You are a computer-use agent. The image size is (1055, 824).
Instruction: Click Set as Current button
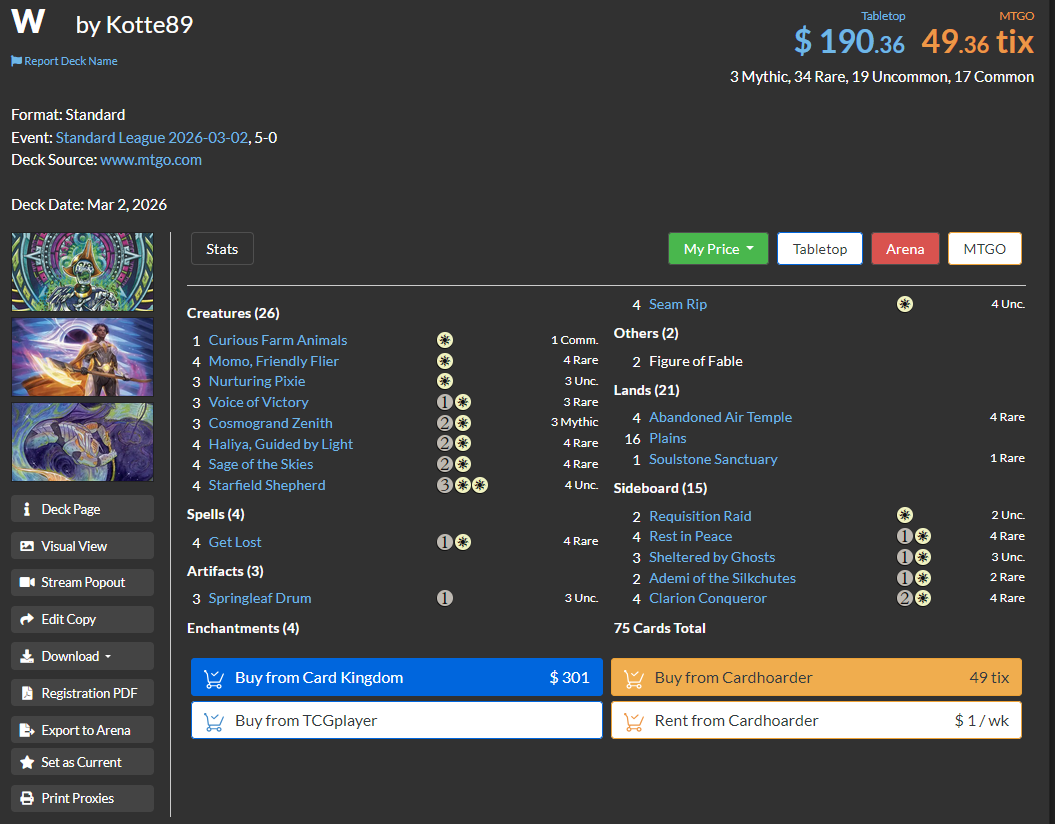tap(82, 762)
